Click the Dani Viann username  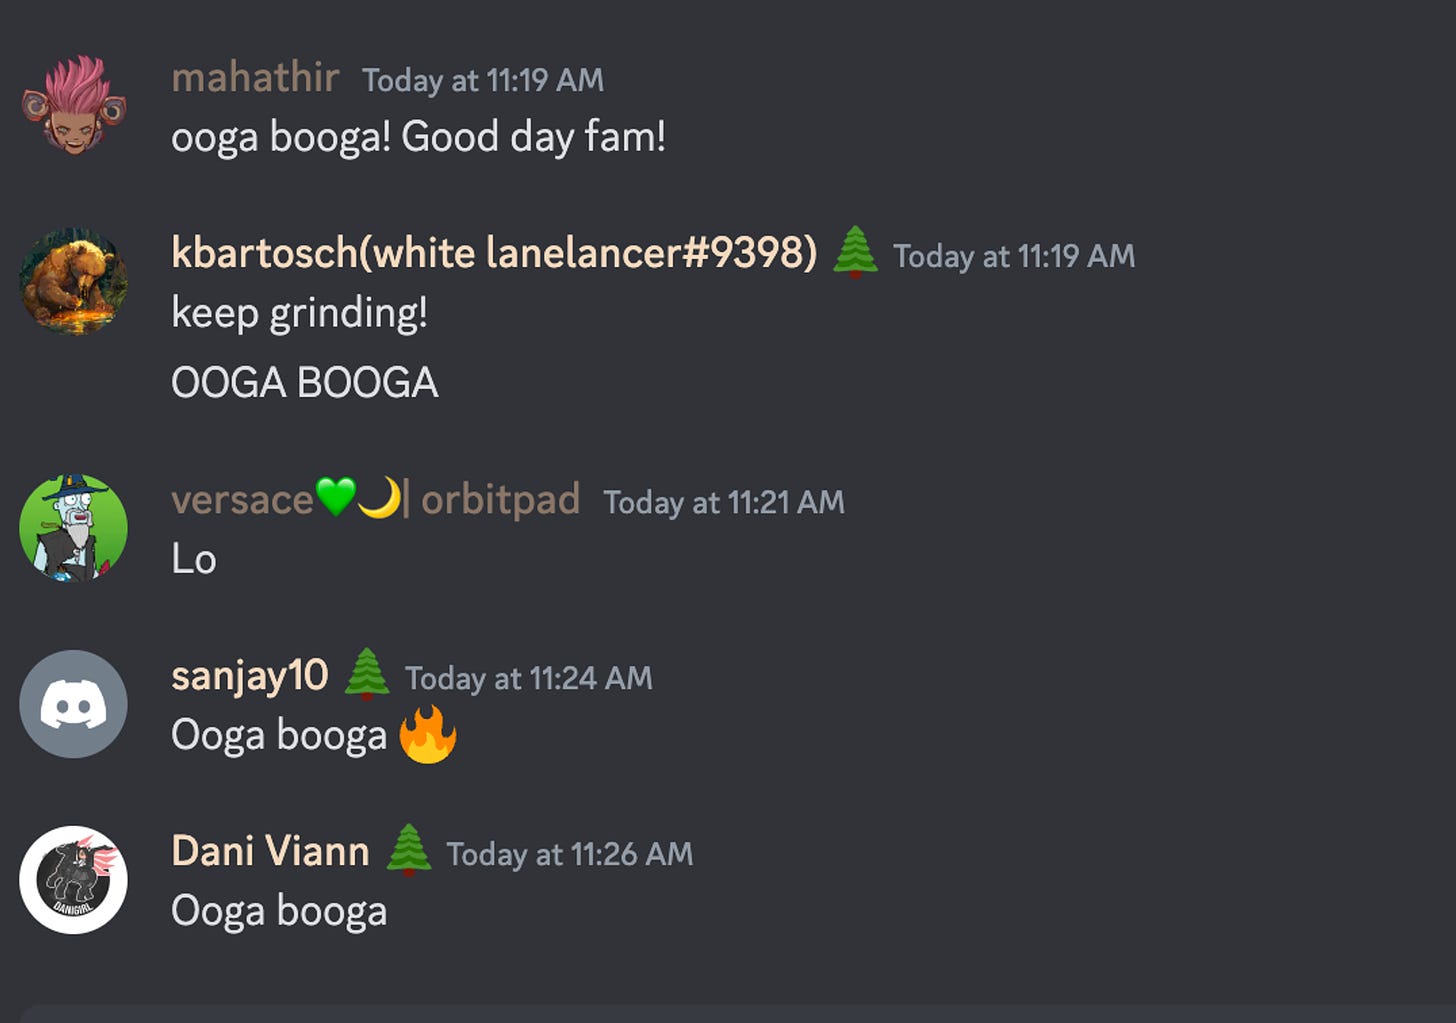[270, 852]
